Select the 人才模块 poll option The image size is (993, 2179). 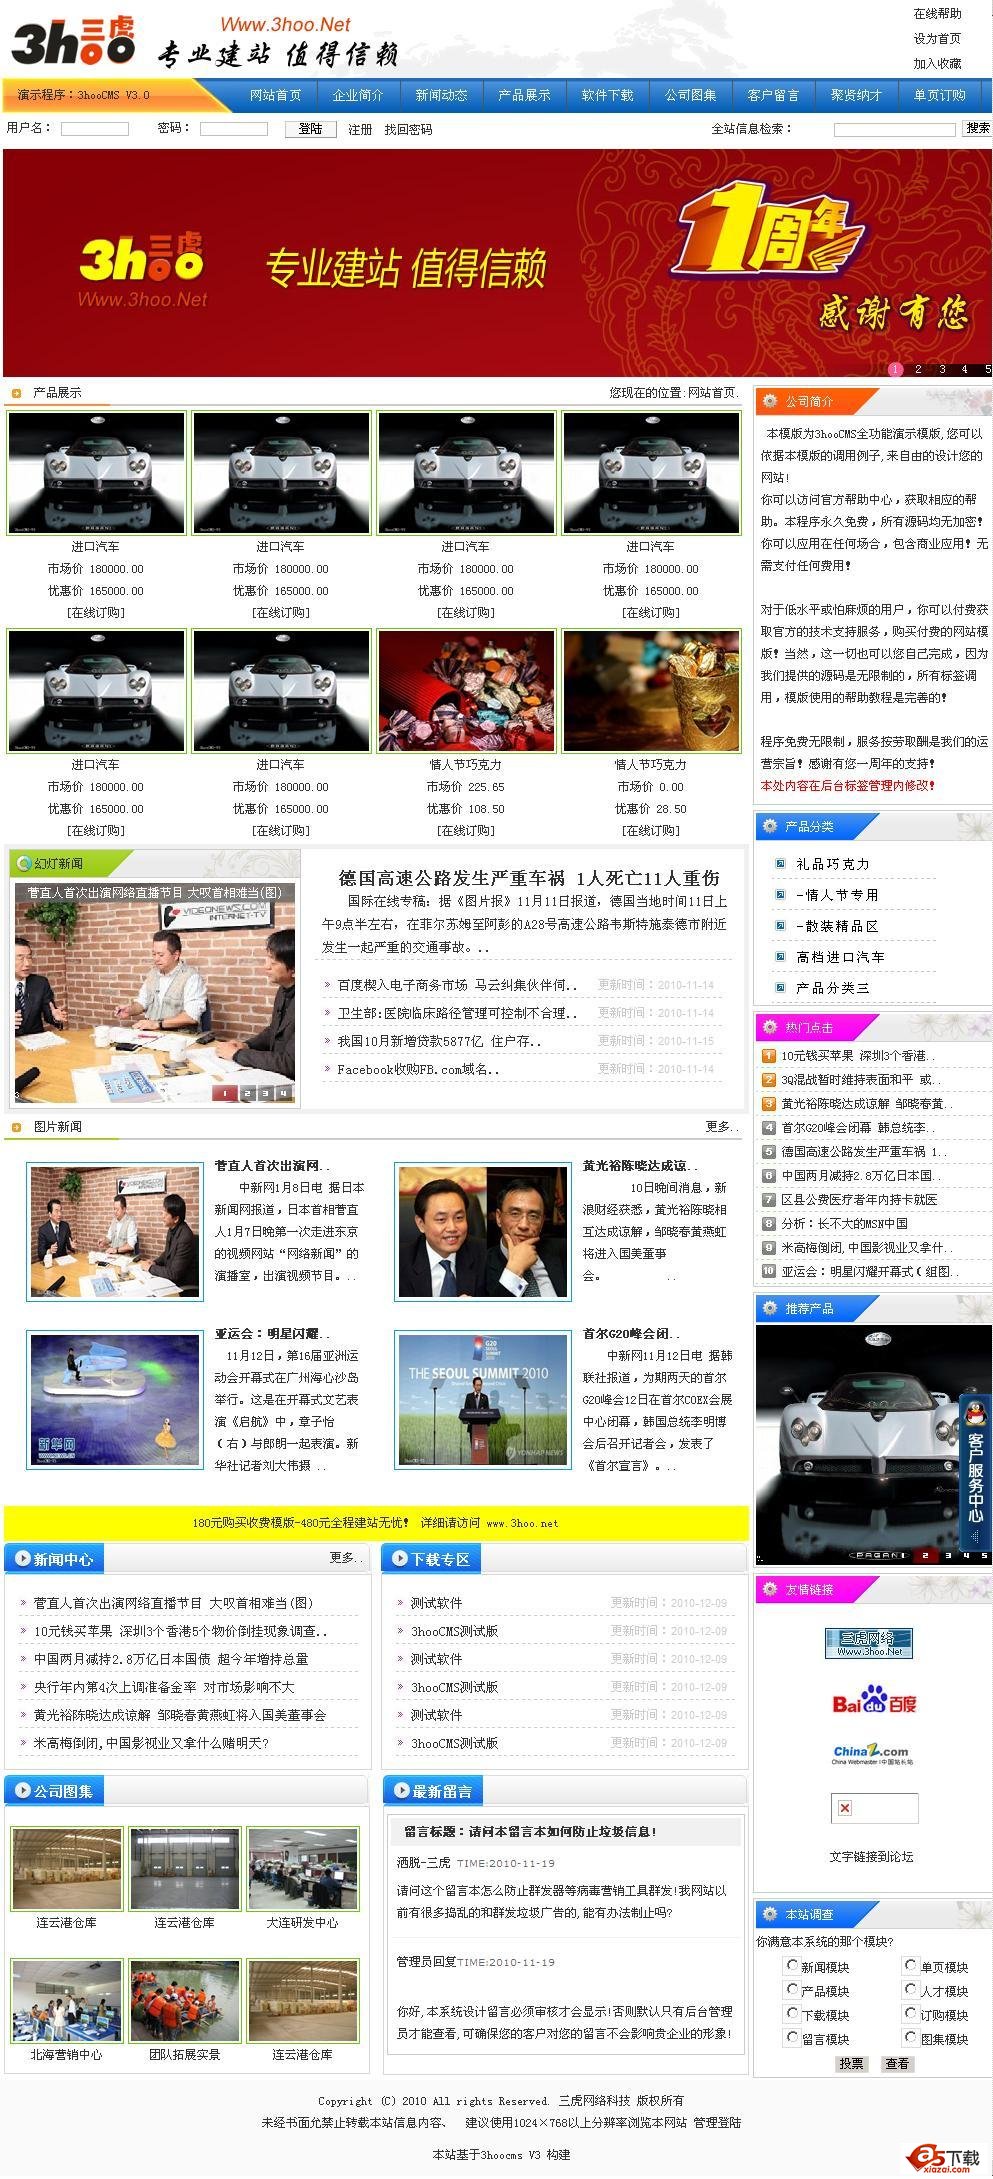910,1989
